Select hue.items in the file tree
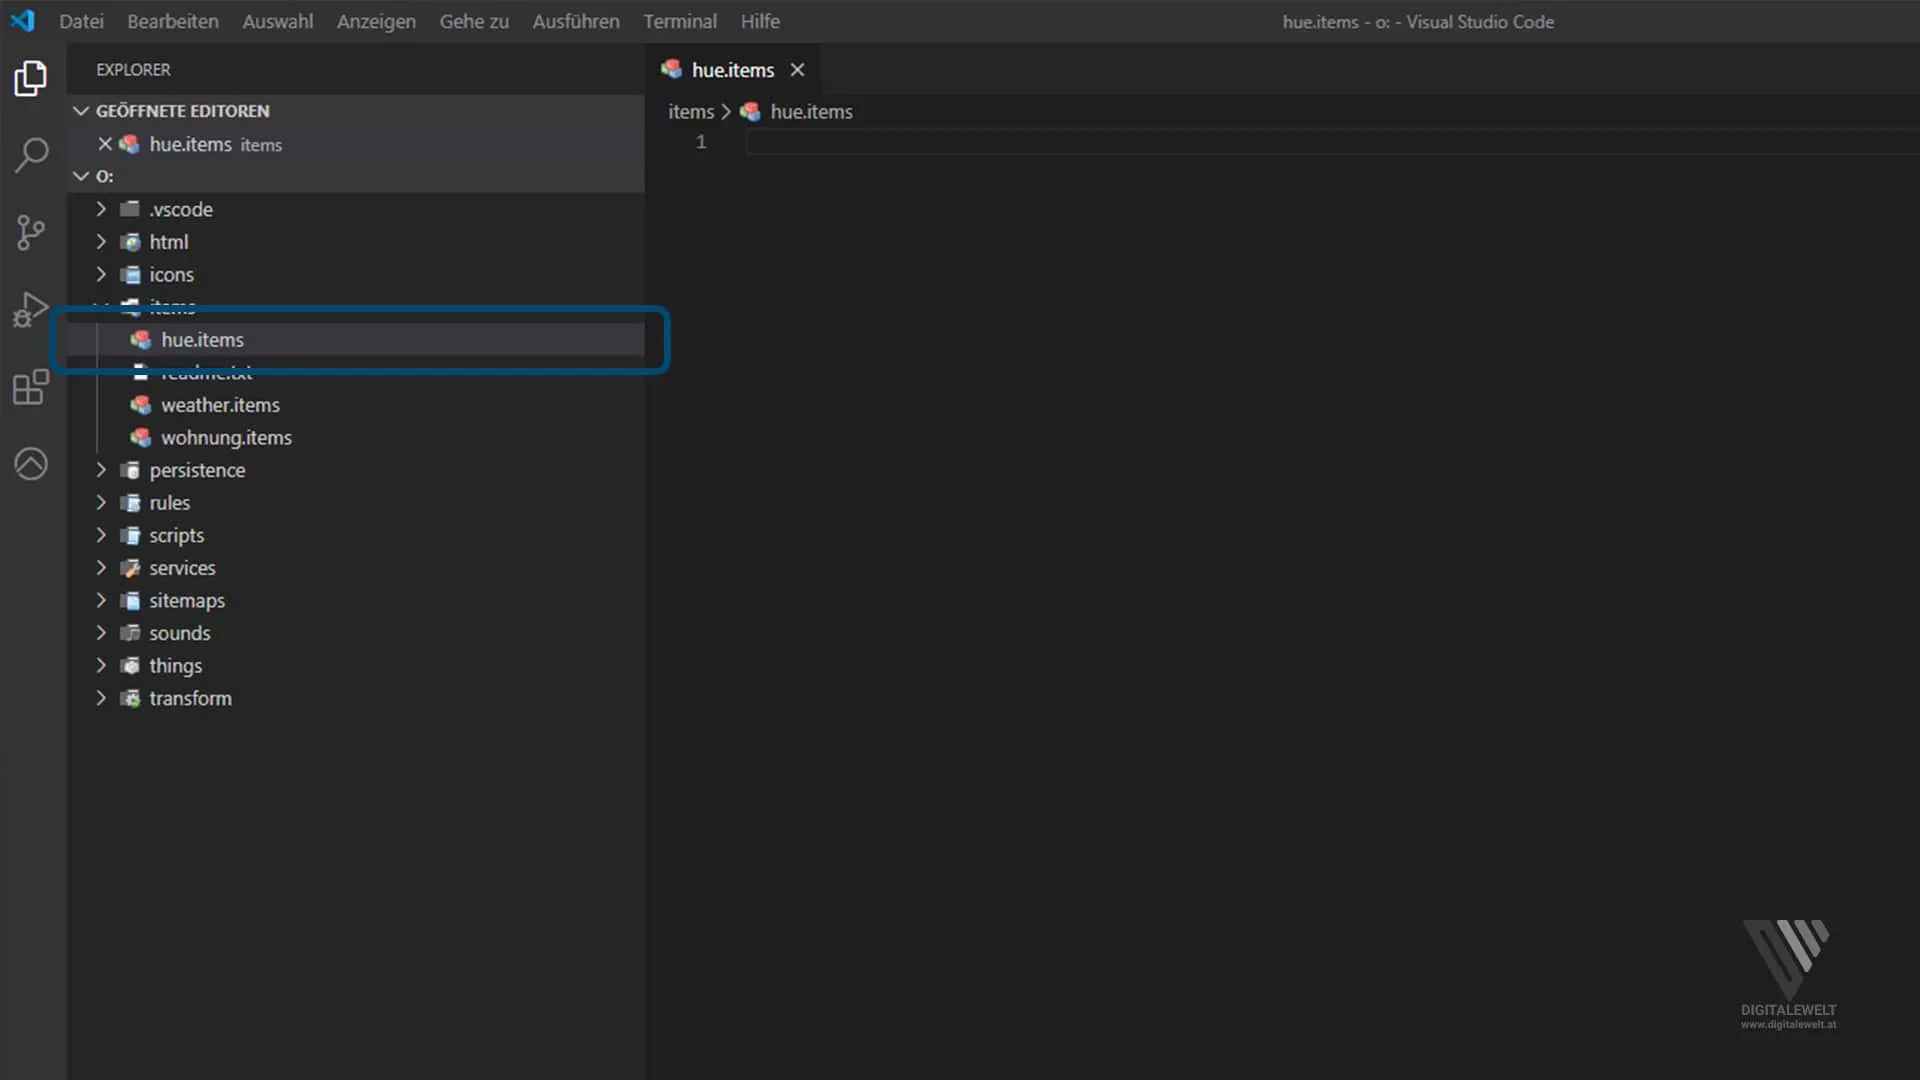 pos(356,340)
